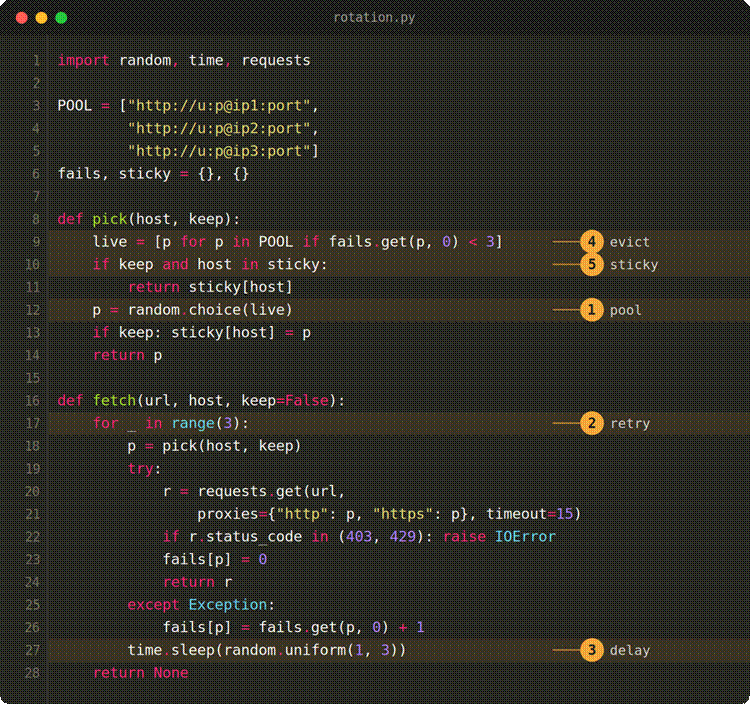Maximize the window using the green button
This screenshot has height=704, width=750.
tap(61, 18)
